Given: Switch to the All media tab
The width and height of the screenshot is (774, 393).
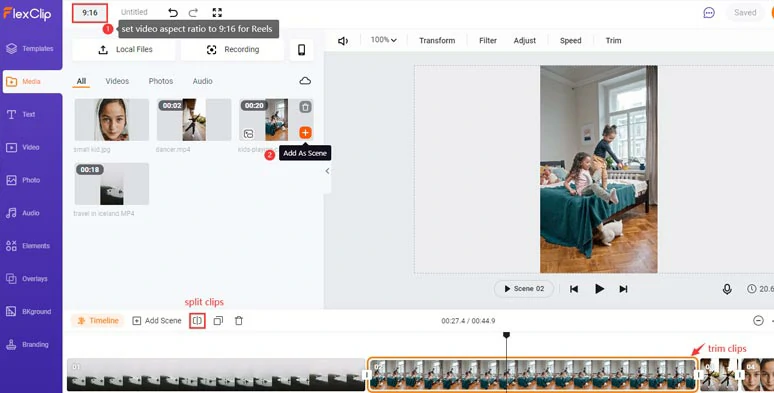Looking at the screenshot, I should 81,81.
